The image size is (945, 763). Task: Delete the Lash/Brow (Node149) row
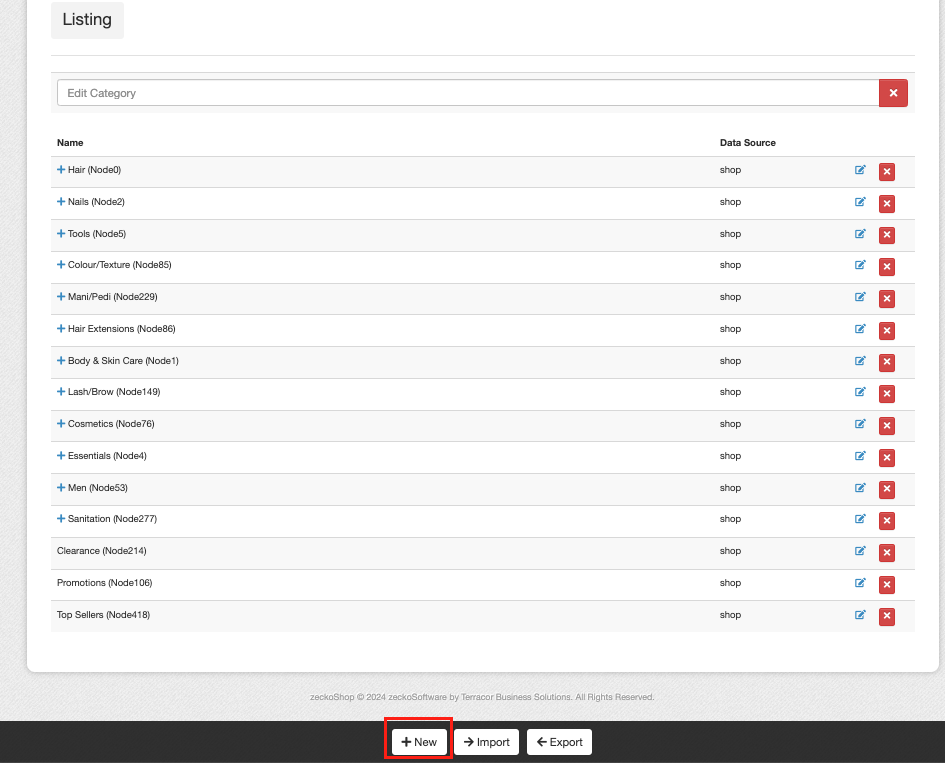point(887,394)
